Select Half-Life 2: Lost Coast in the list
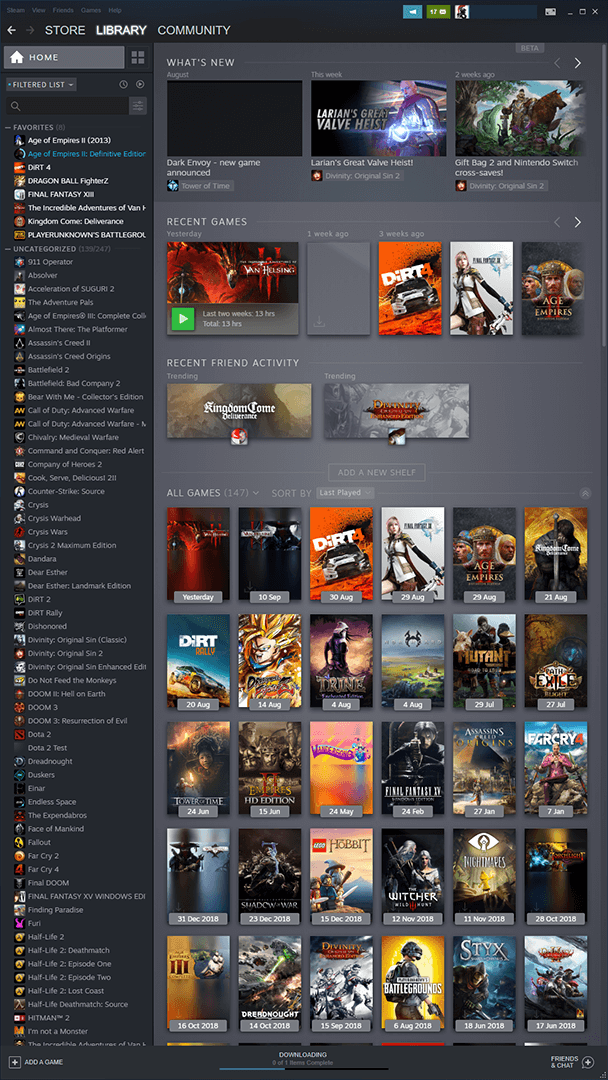 65,990
